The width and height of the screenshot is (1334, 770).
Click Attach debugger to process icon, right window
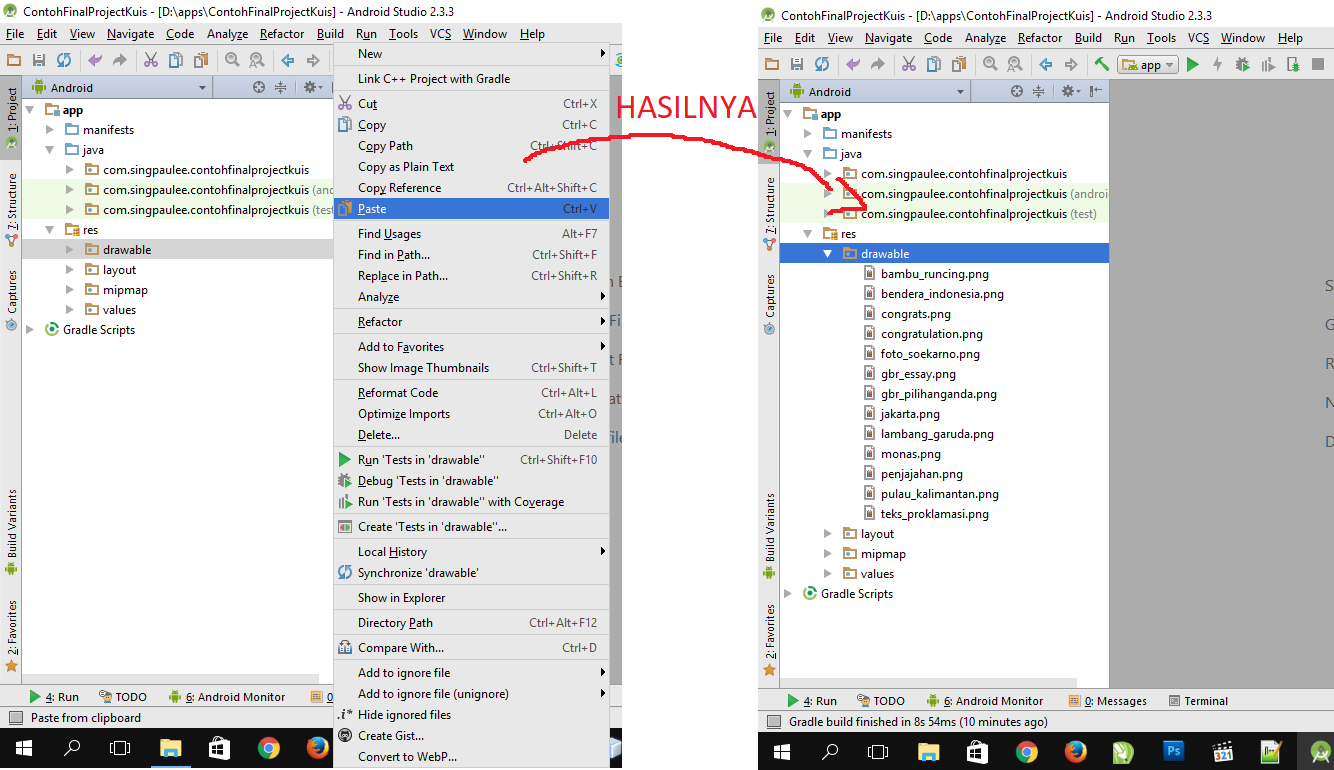tap(1293, 64)
